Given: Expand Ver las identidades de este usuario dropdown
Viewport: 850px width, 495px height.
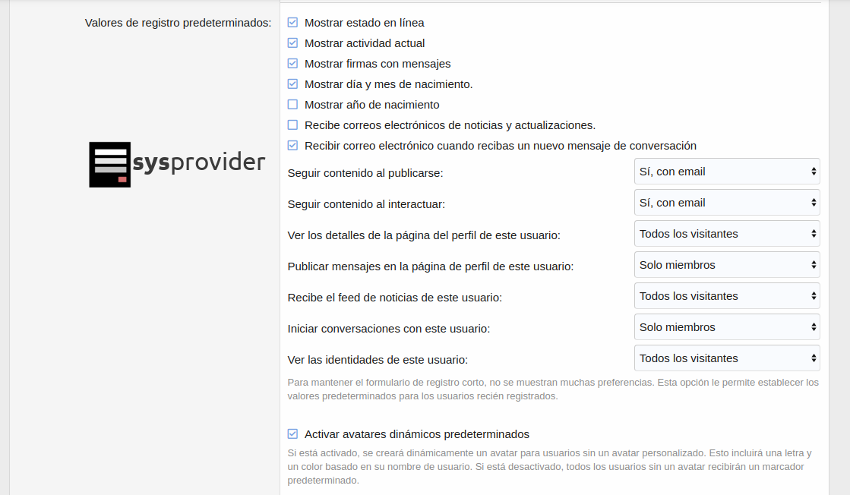Looking at the screenshot, I should pyautogui.click(x=727, y=358).
